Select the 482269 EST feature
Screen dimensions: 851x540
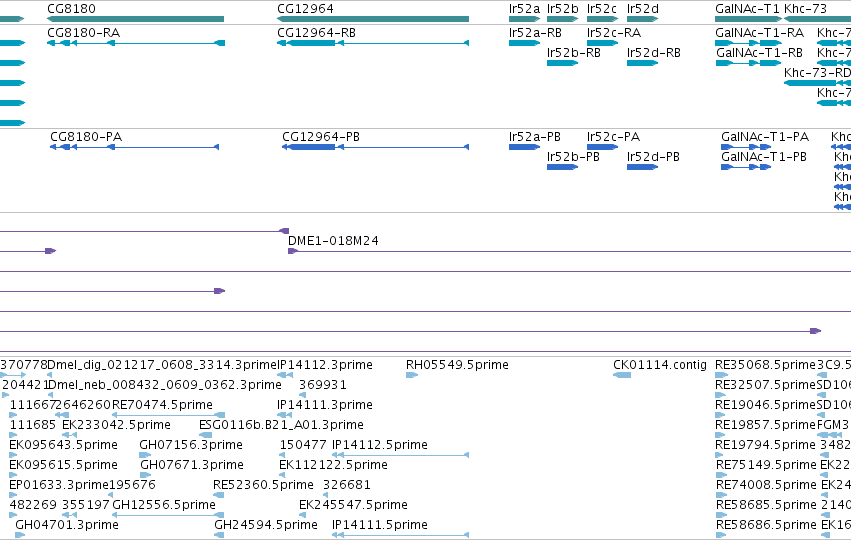(x=13, y=515)
